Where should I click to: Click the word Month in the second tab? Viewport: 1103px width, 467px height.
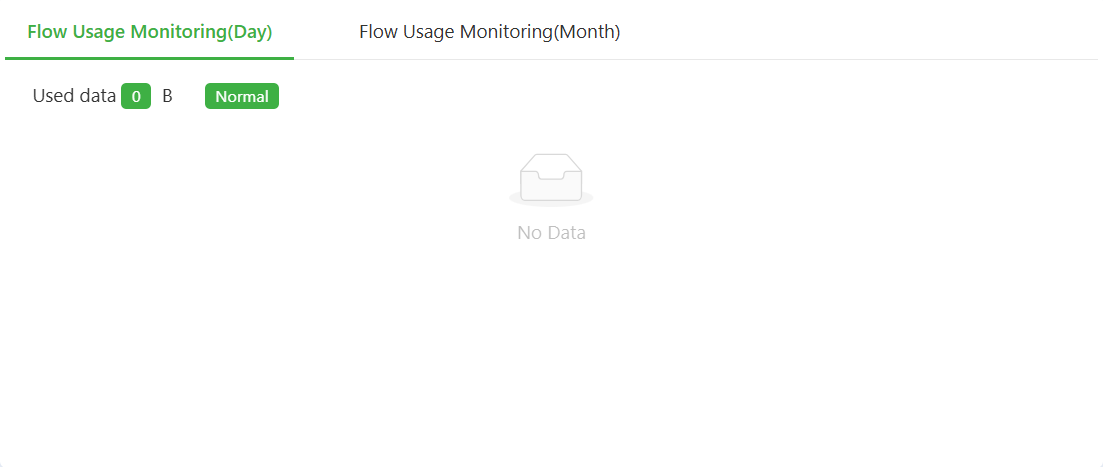click(x=587, y=32)
